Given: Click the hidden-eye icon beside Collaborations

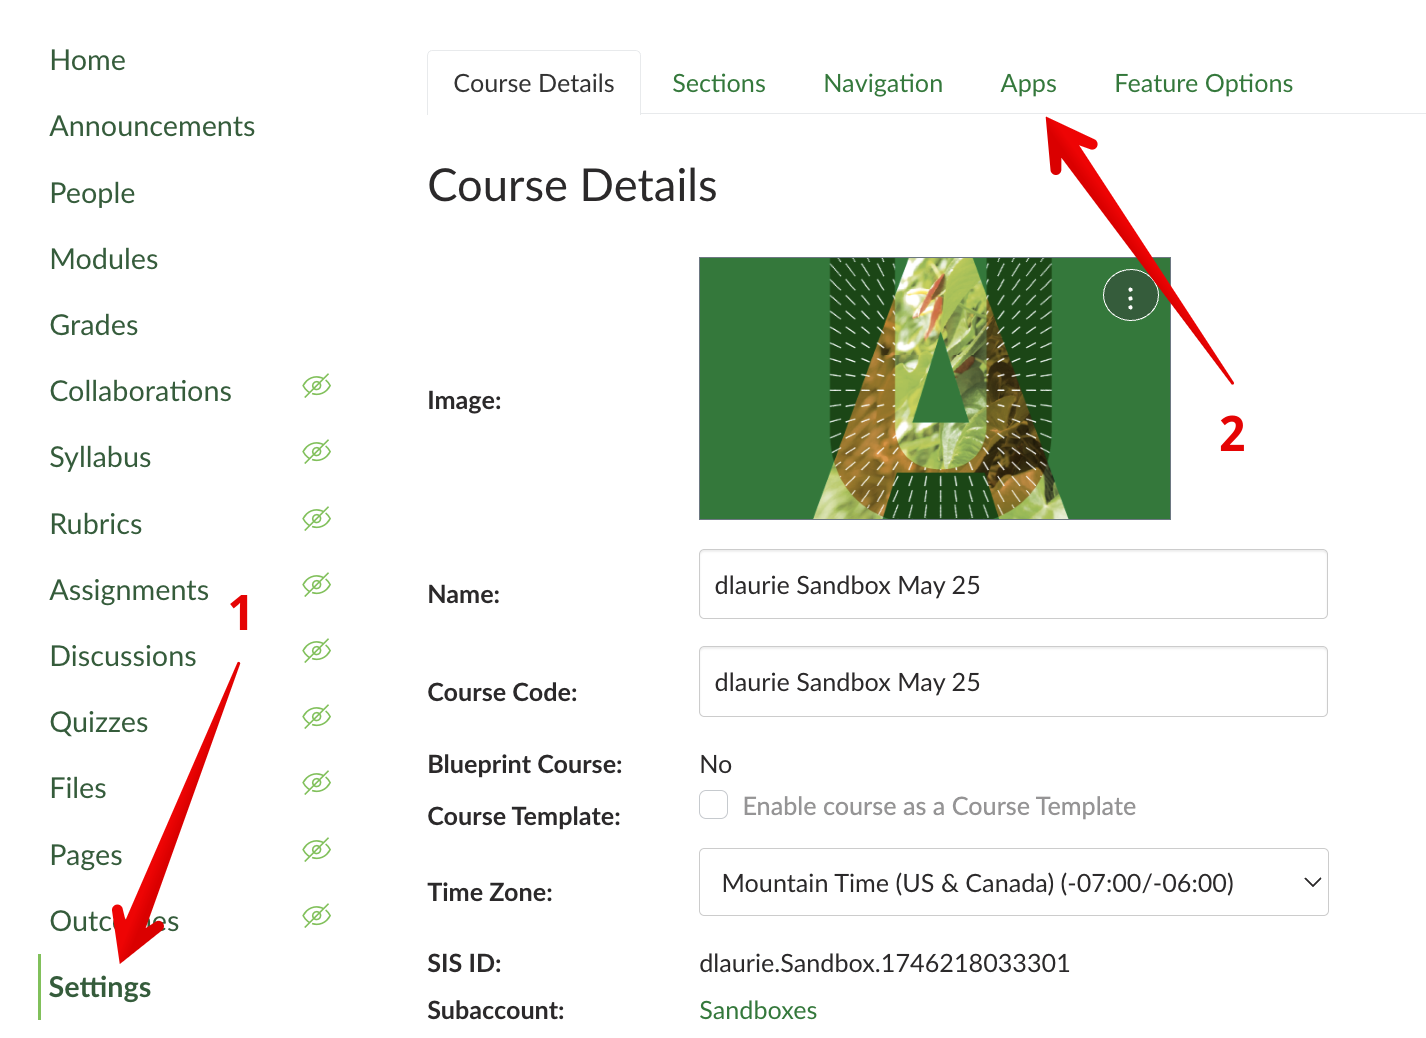Looking at the screenshot, I should (316, 386).
